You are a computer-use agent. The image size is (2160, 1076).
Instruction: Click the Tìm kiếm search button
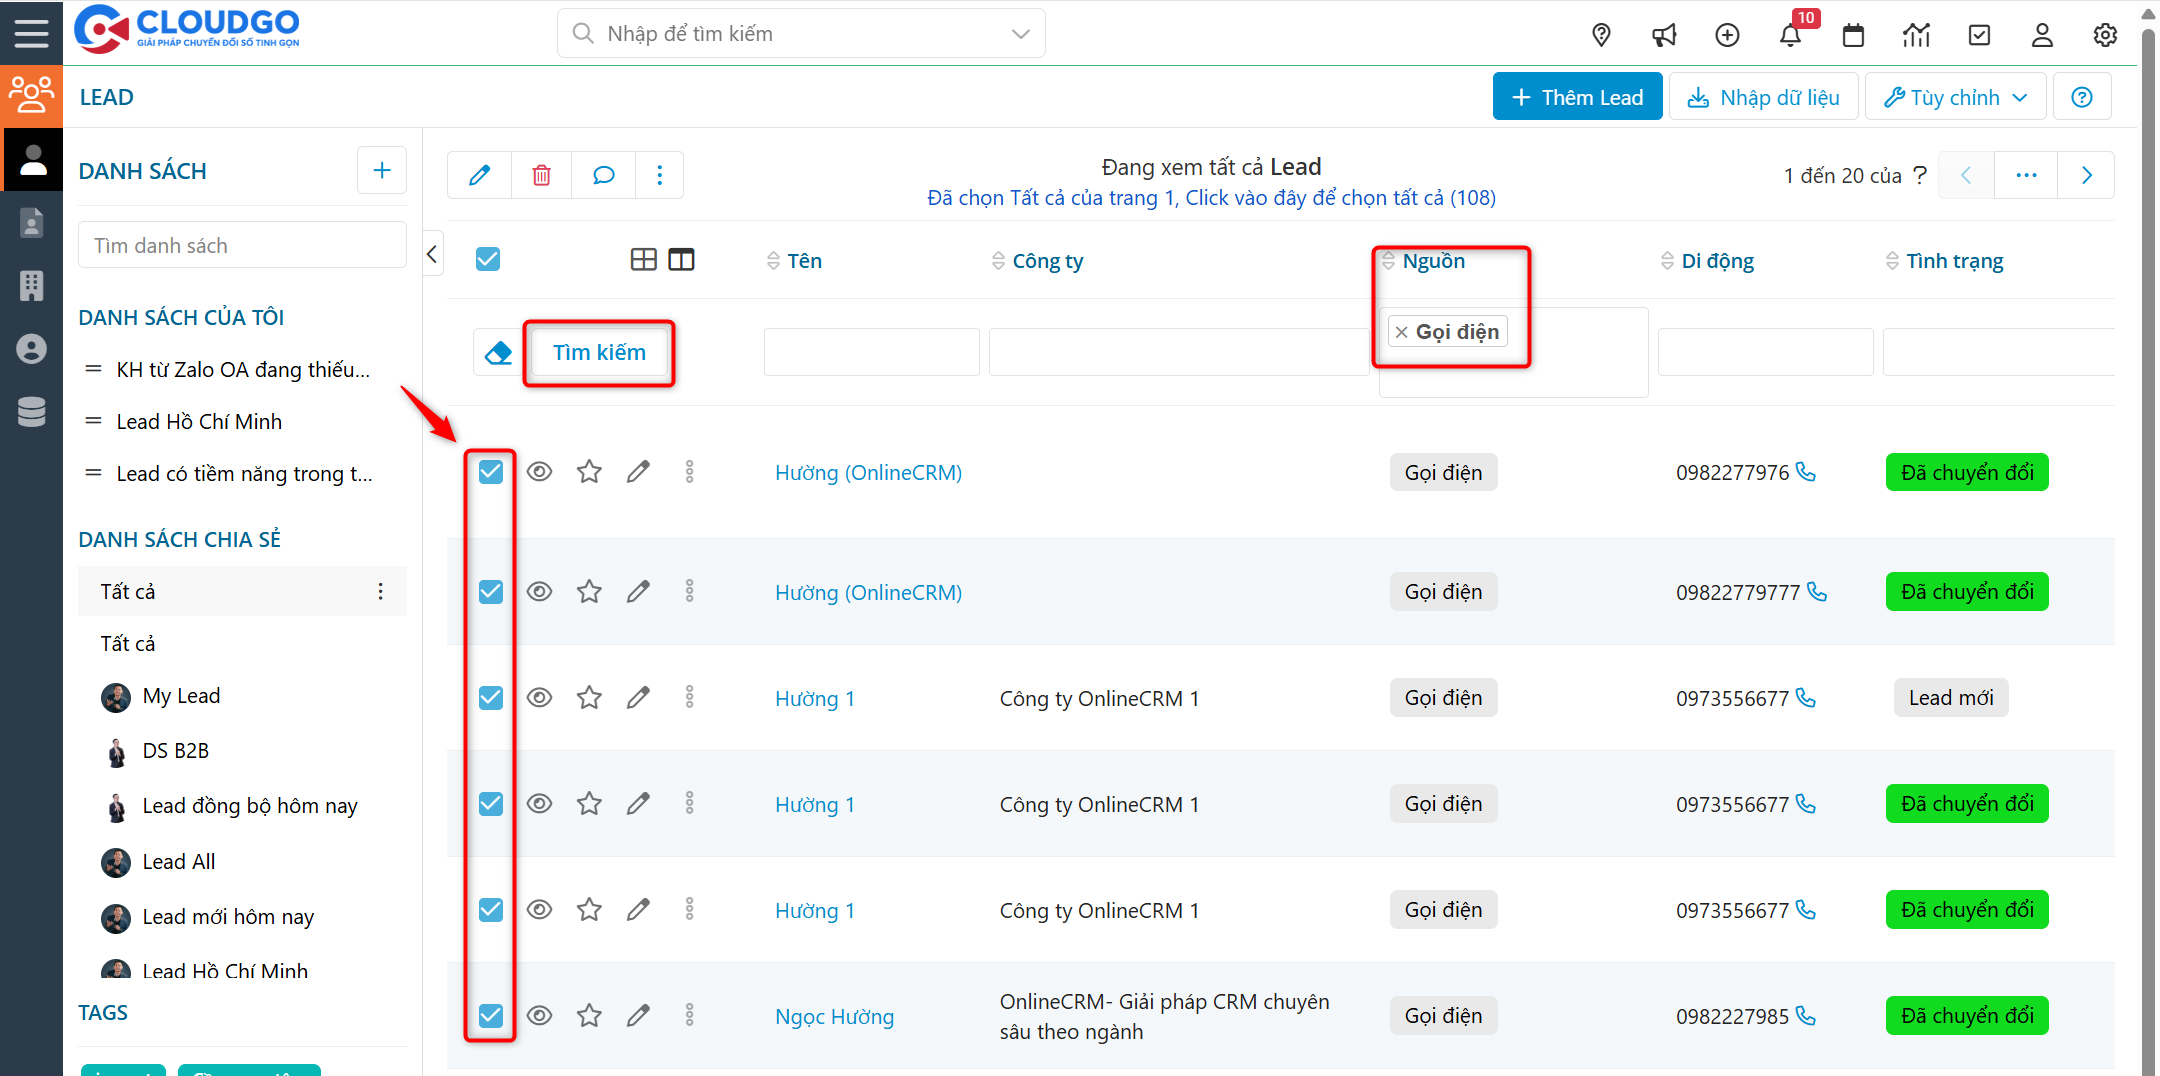[x=599, y=353]
